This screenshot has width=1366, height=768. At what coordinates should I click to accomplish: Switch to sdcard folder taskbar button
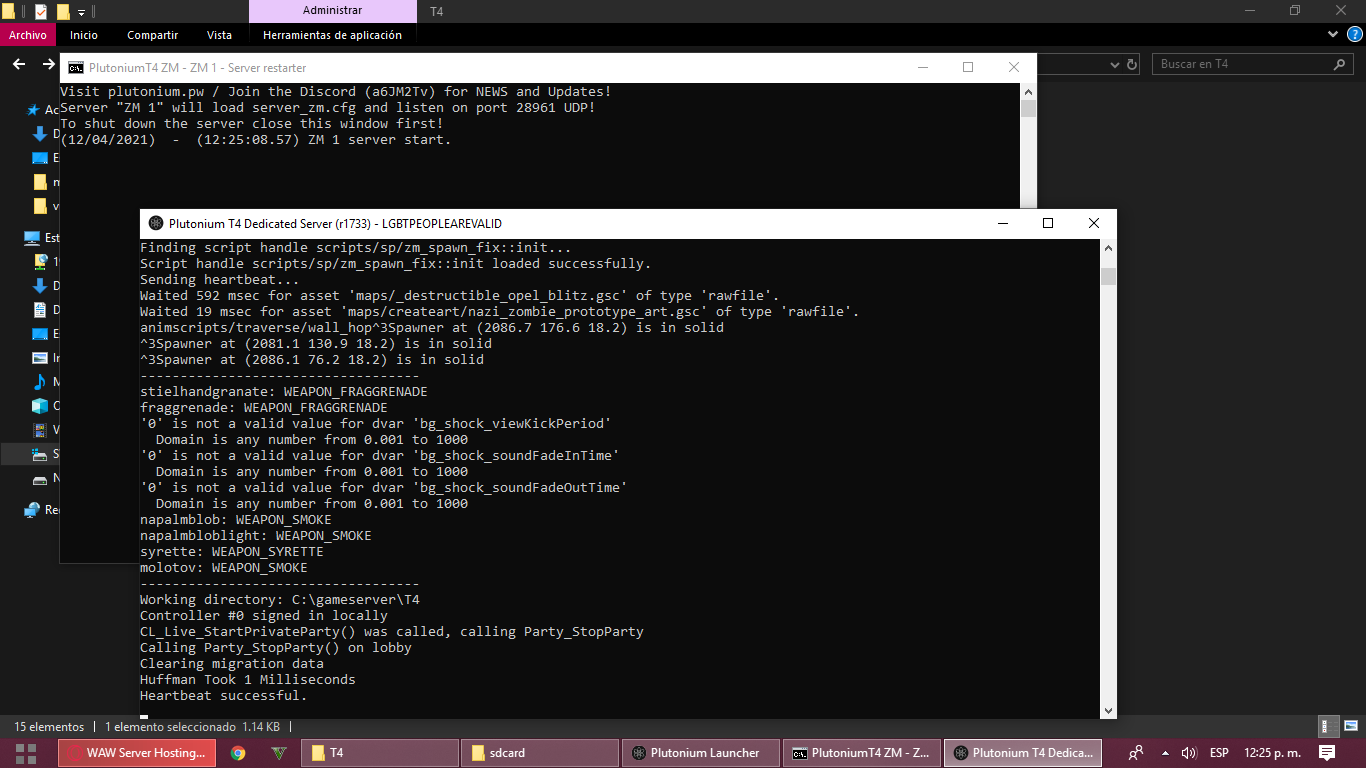coord(540,753)
